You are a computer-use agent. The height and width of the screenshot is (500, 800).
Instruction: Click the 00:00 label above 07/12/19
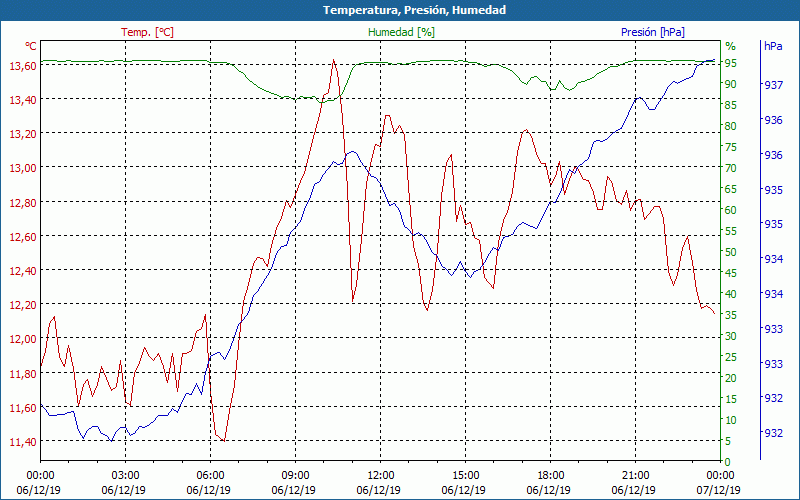(x=720, y=476)
